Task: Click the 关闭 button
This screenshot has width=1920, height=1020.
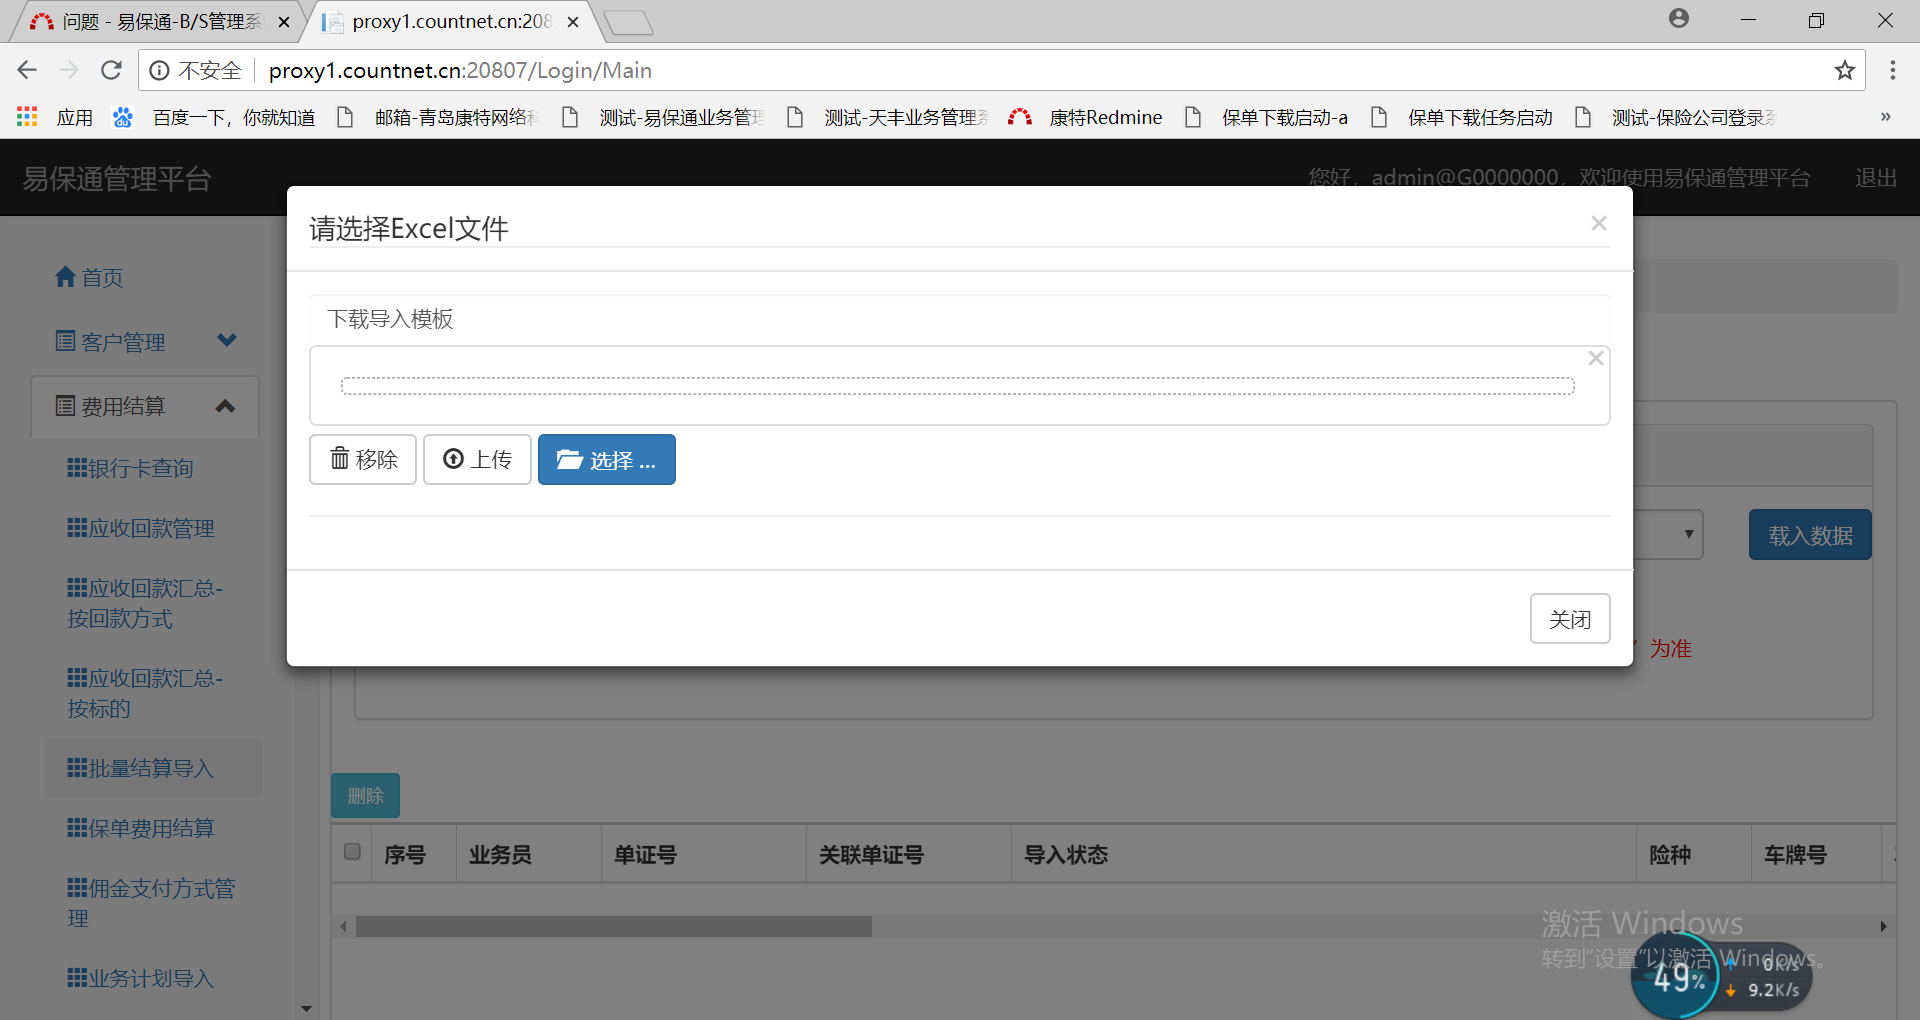Action: pos(1570,619)
